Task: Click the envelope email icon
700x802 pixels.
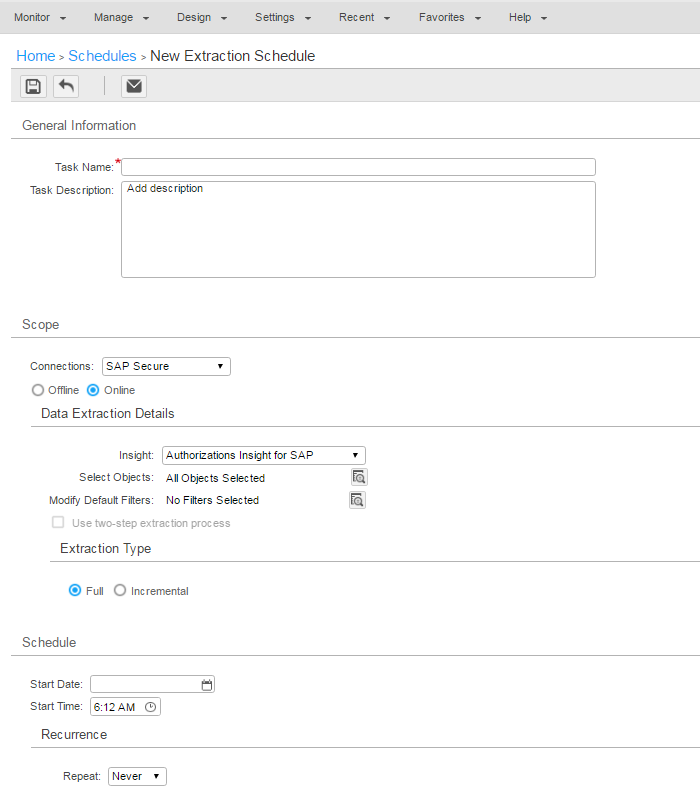Action: pyautogui.click(x=134, y=86)
